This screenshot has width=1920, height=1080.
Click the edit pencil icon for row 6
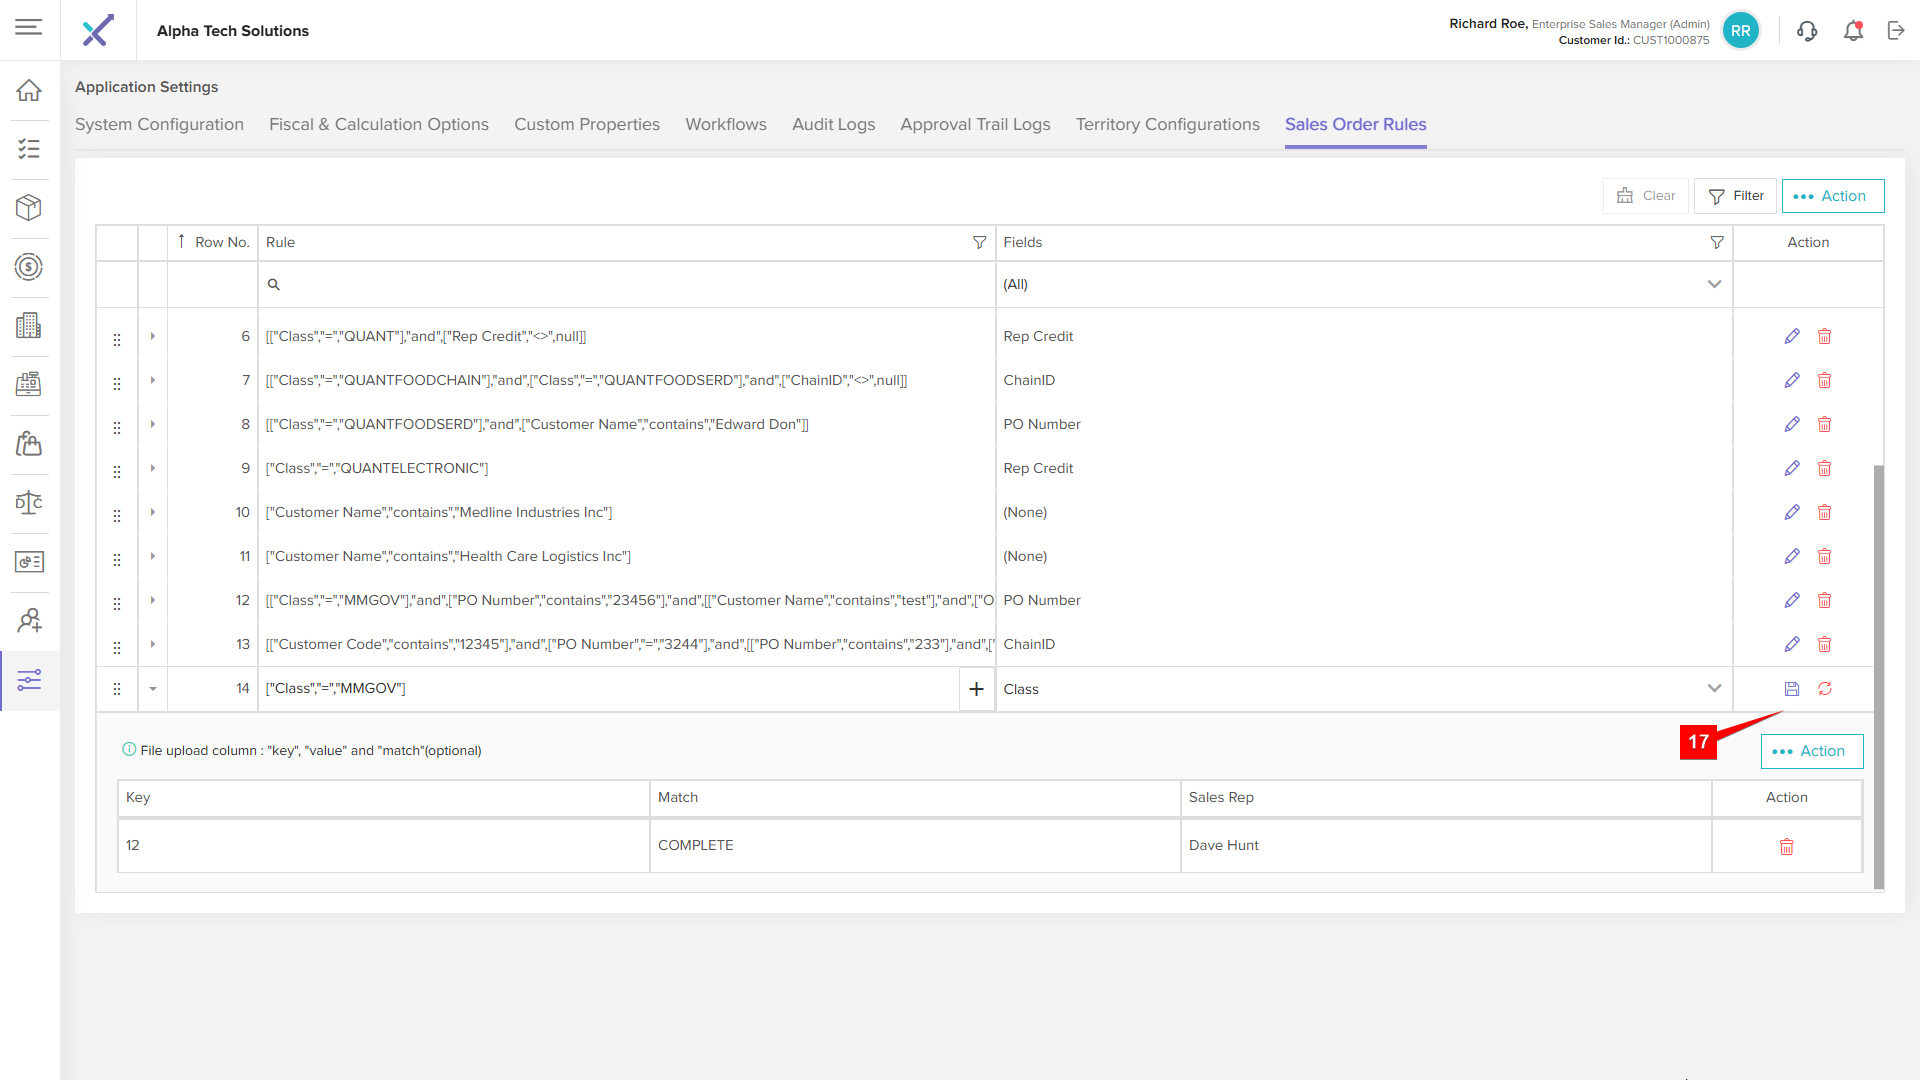(x=1792, y=336)
